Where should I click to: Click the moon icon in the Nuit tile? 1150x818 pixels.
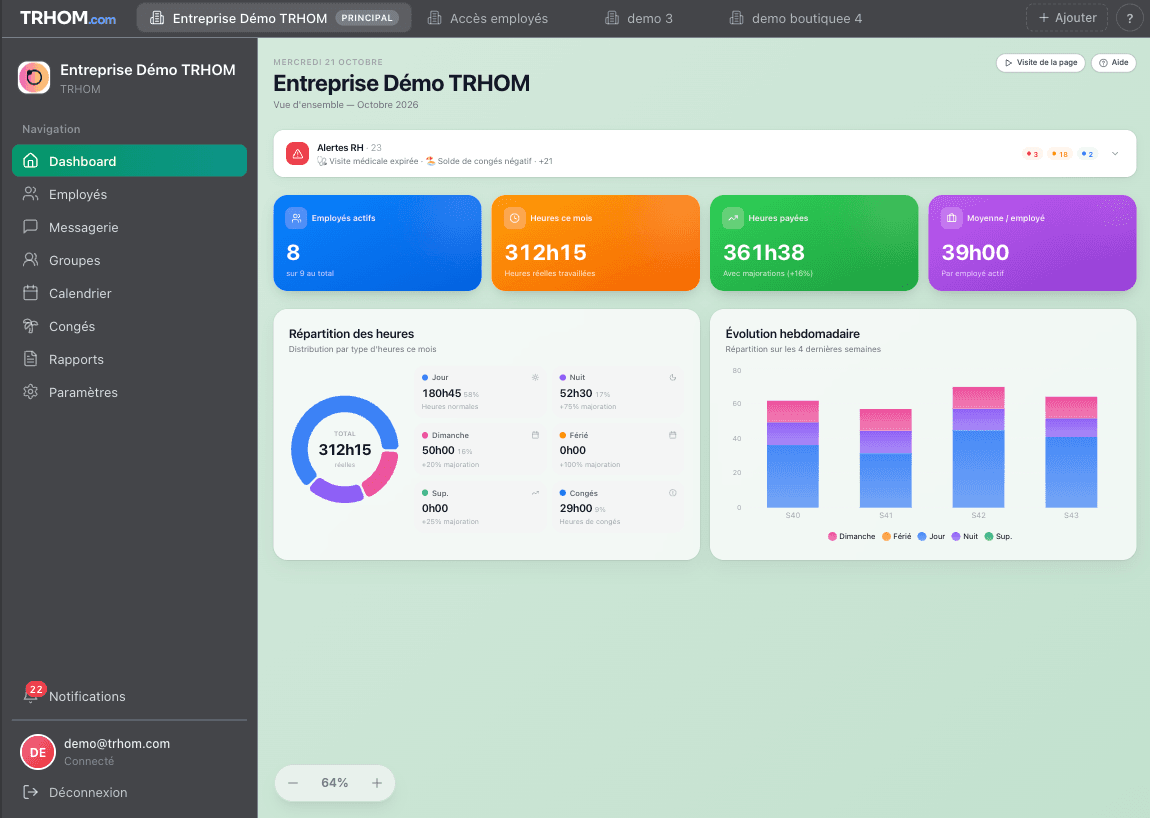point(673,377)
